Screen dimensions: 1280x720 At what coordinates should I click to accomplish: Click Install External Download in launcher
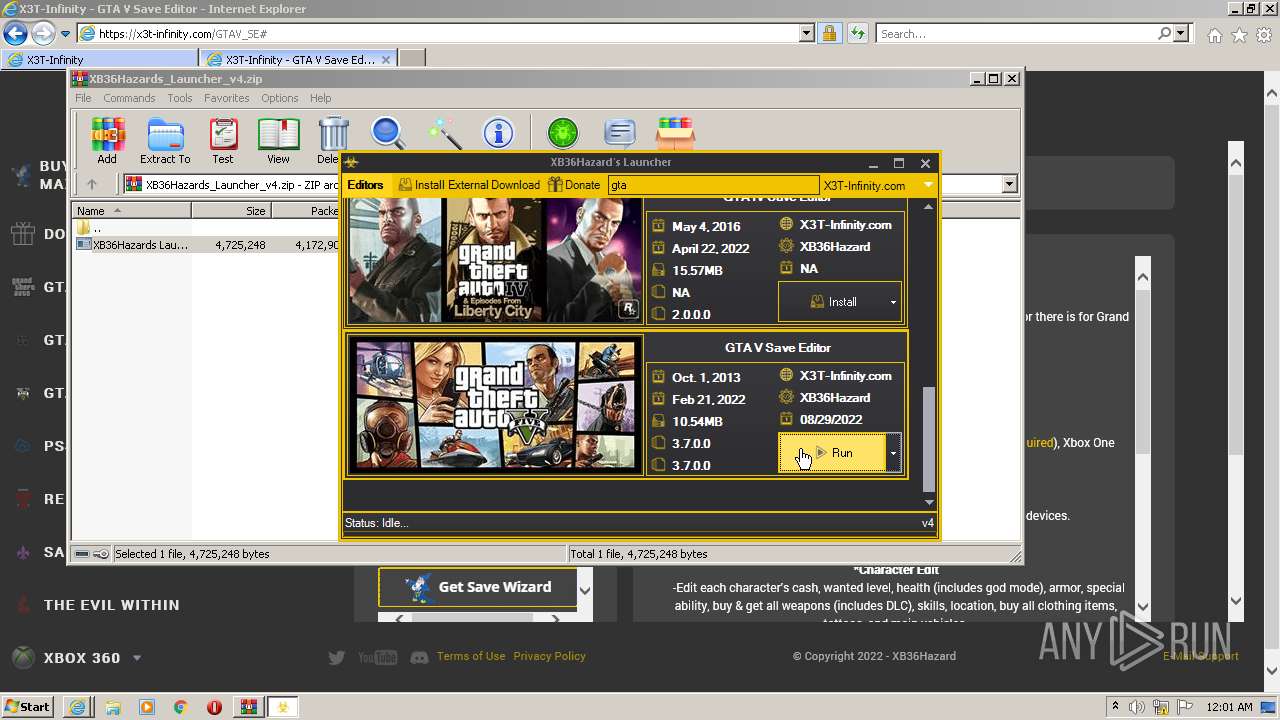click(x=469, y=185)
